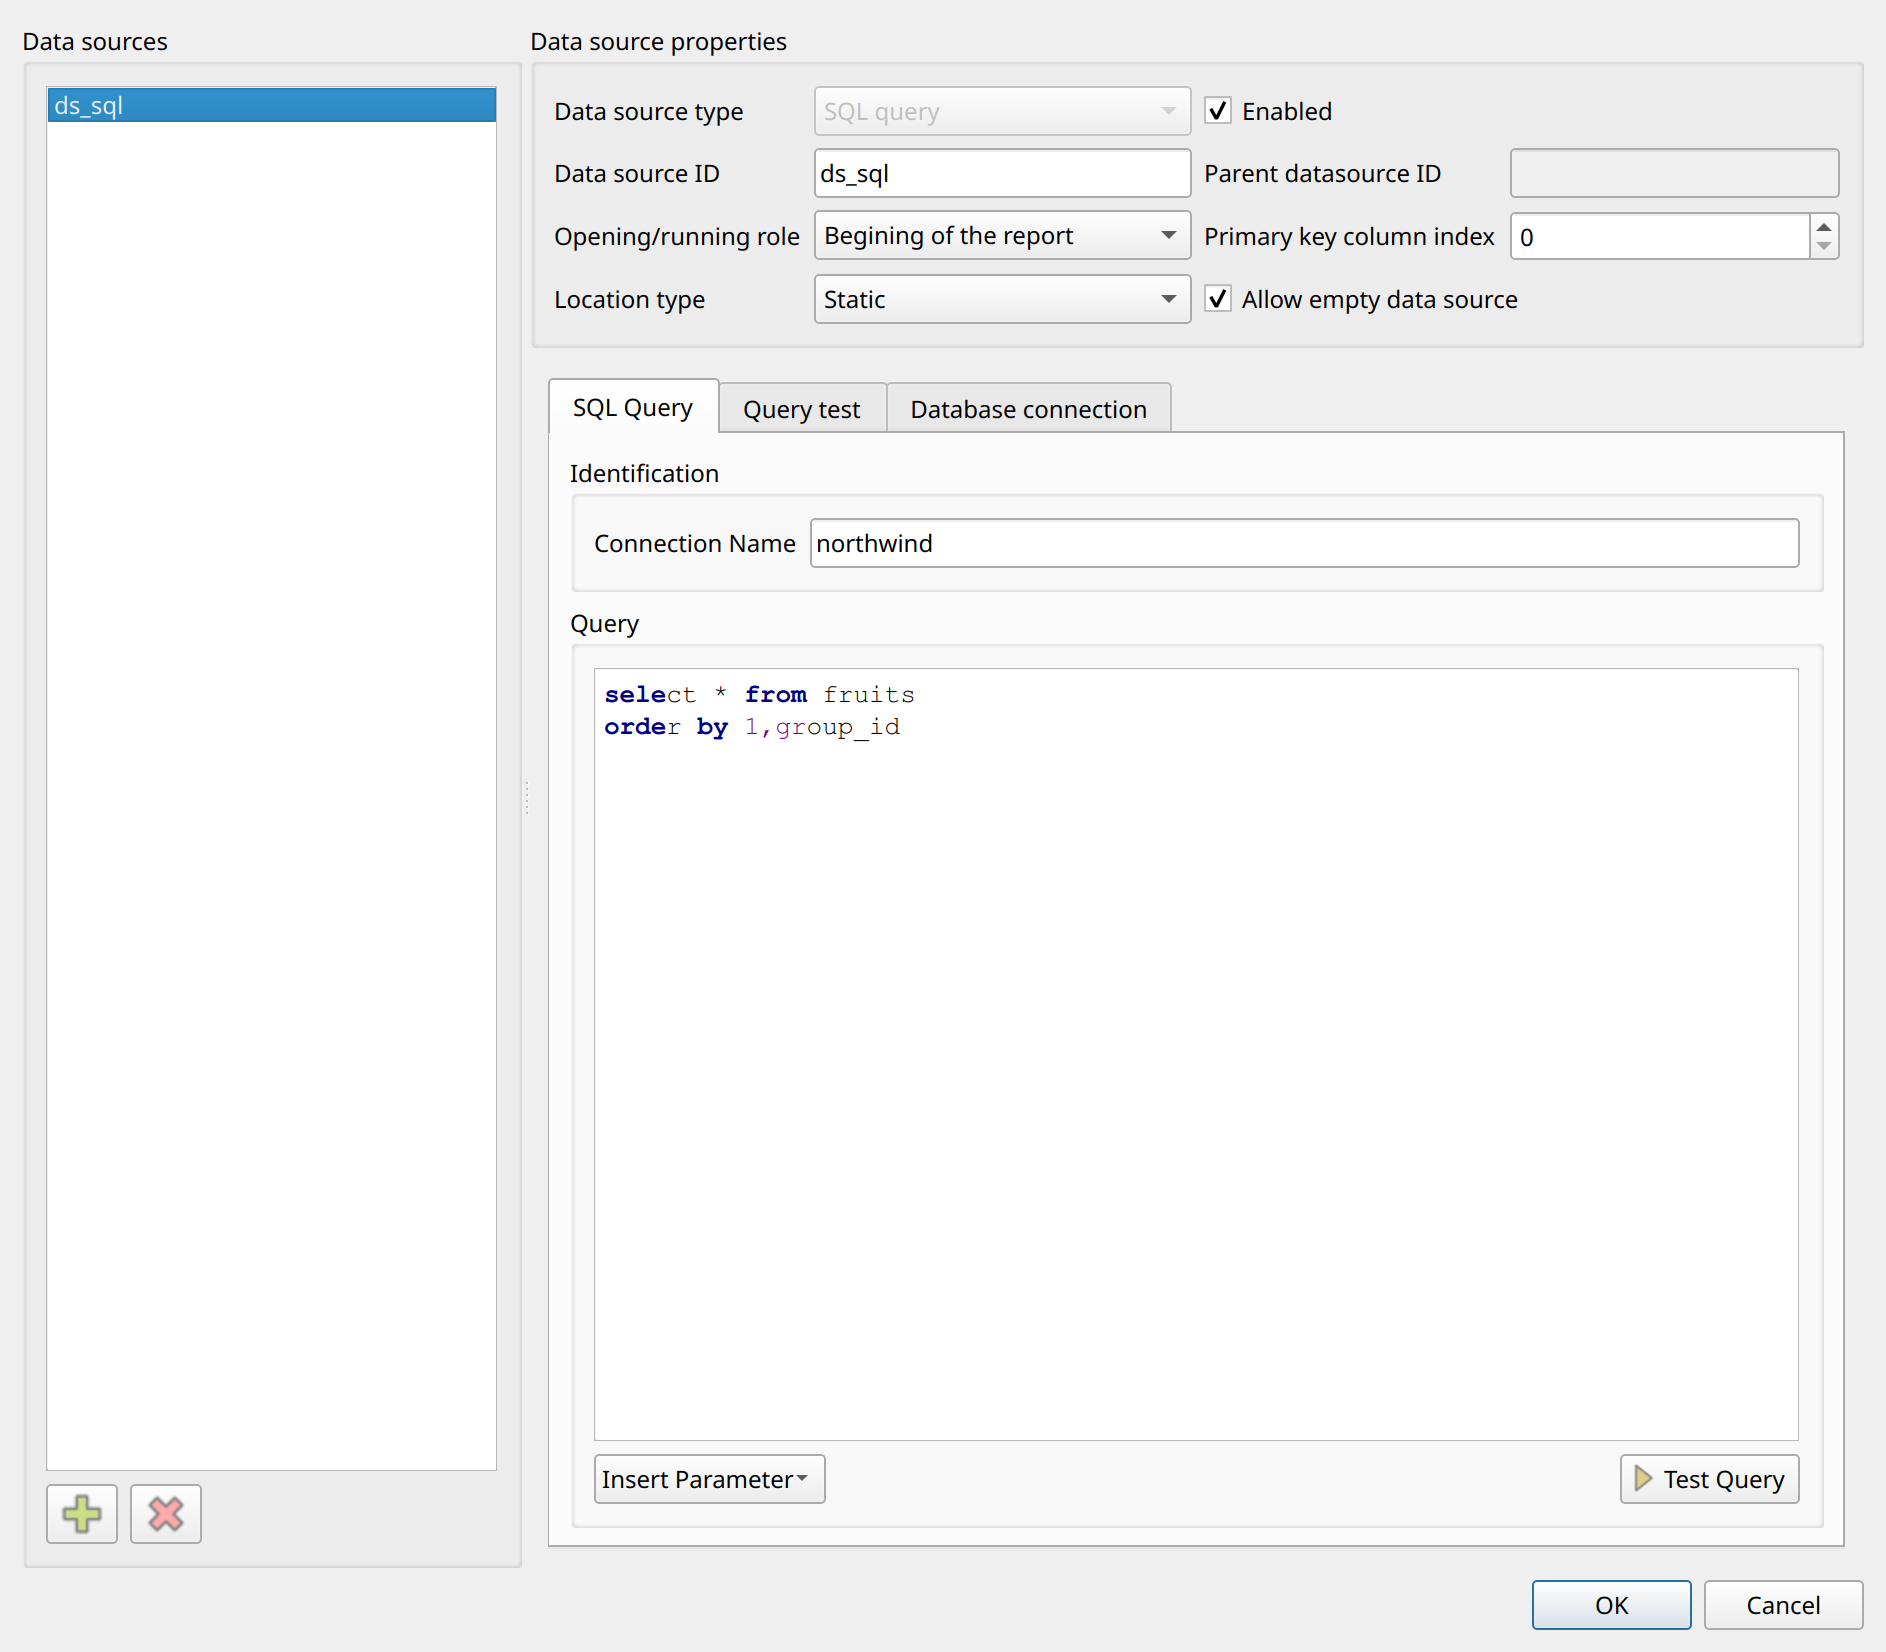
Task: Increase Primary key column index value
Action: (1824, 227)
